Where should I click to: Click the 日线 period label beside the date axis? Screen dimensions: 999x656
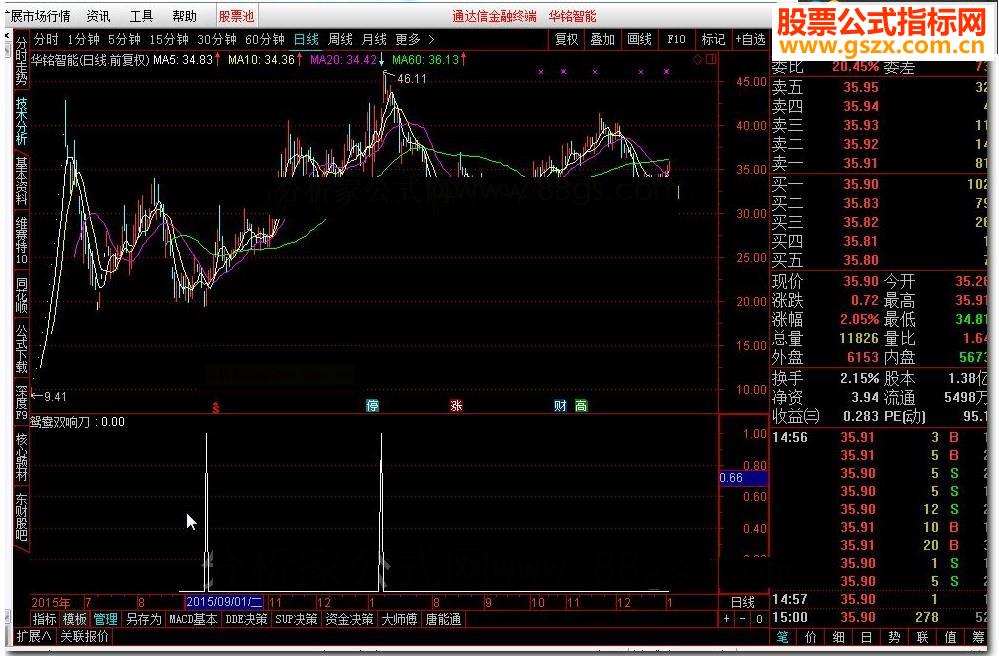(742, 603)
